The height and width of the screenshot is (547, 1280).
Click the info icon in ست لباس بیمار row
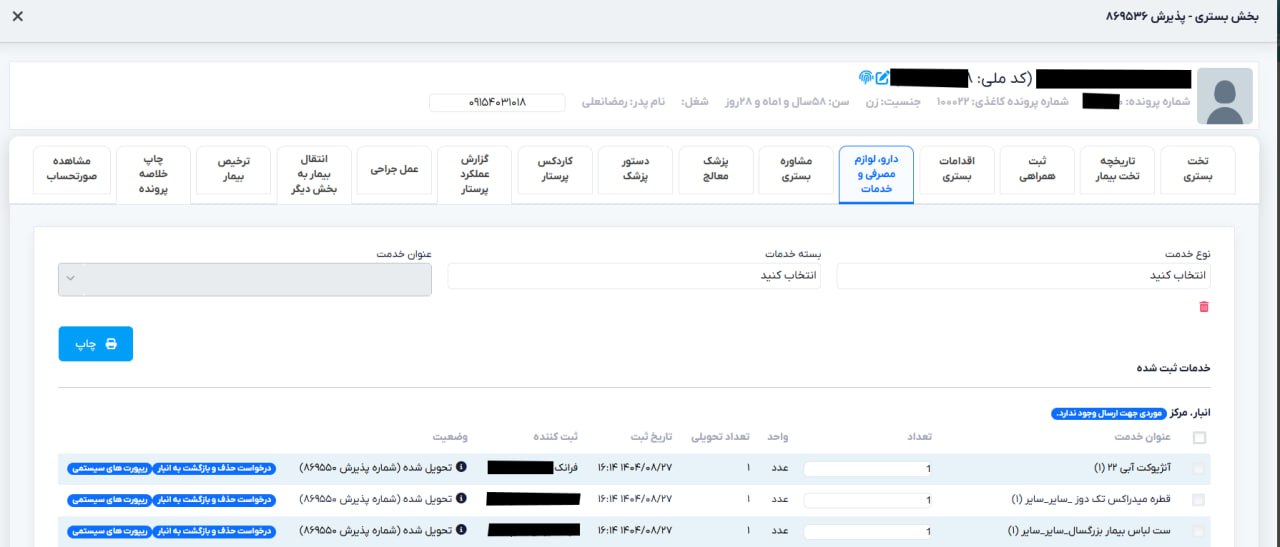(461, 529)
